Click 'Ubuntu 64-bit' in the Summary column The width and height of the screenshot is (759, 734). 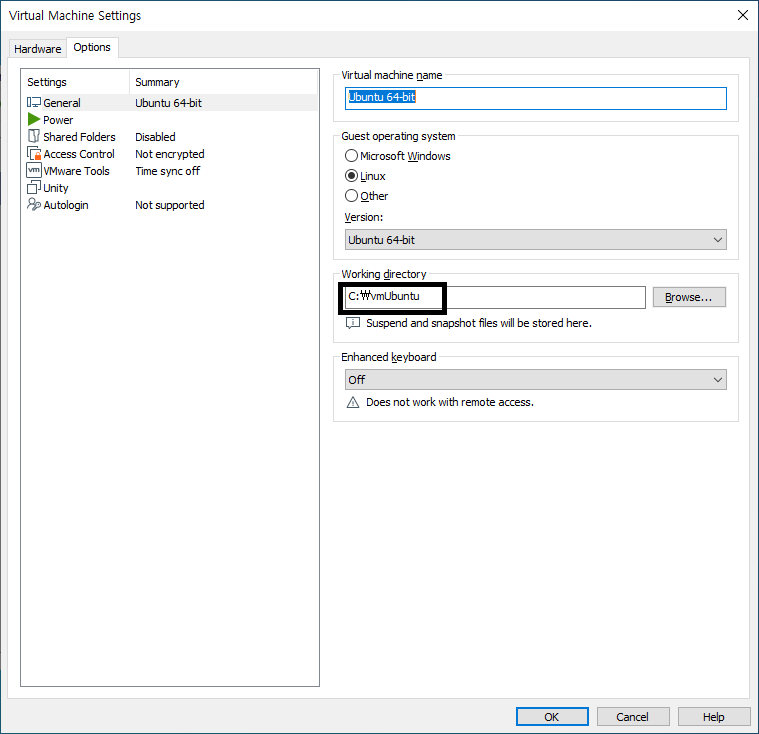pos(168,103)
